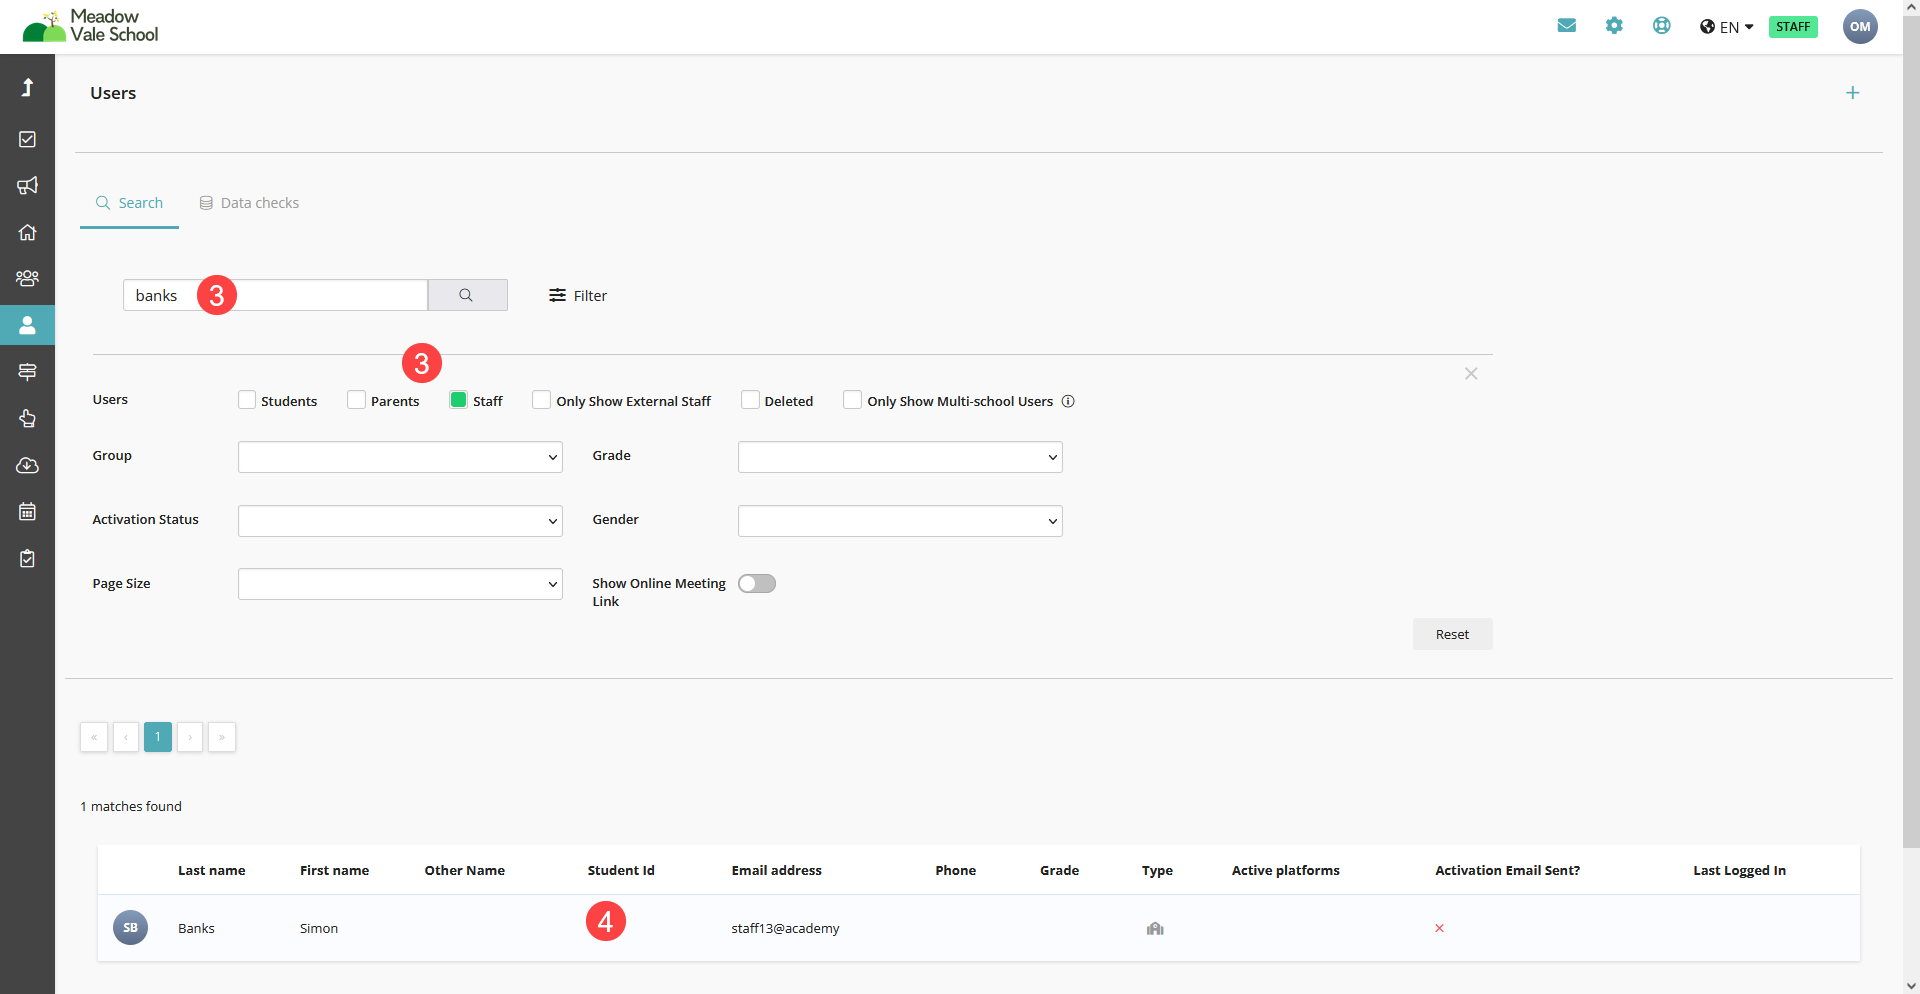This screenshot has height=994, width=1920.
Task: Open the sidebar pointing hand icon
Action: point(27,418)
